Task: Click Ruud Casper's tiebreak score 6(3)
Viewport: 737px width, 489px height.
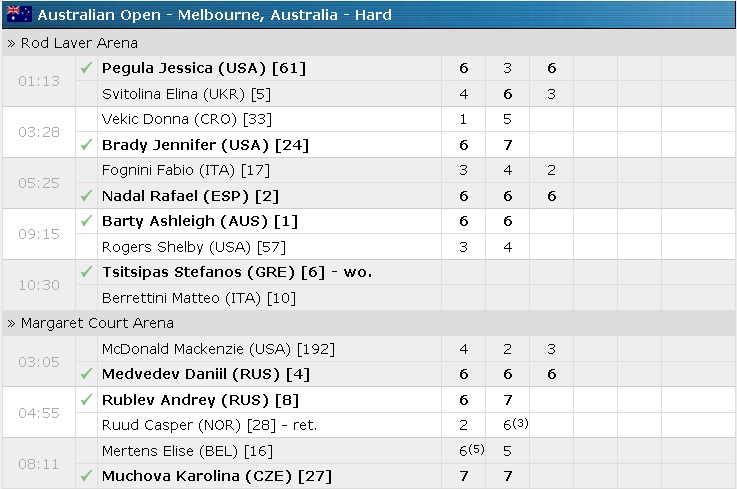Action: (513, 425)
